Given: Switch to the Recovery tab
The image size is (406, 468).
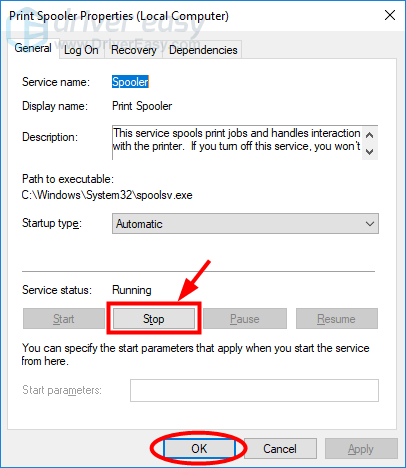Looking at the screenshot, I should [x=133, y=50].
